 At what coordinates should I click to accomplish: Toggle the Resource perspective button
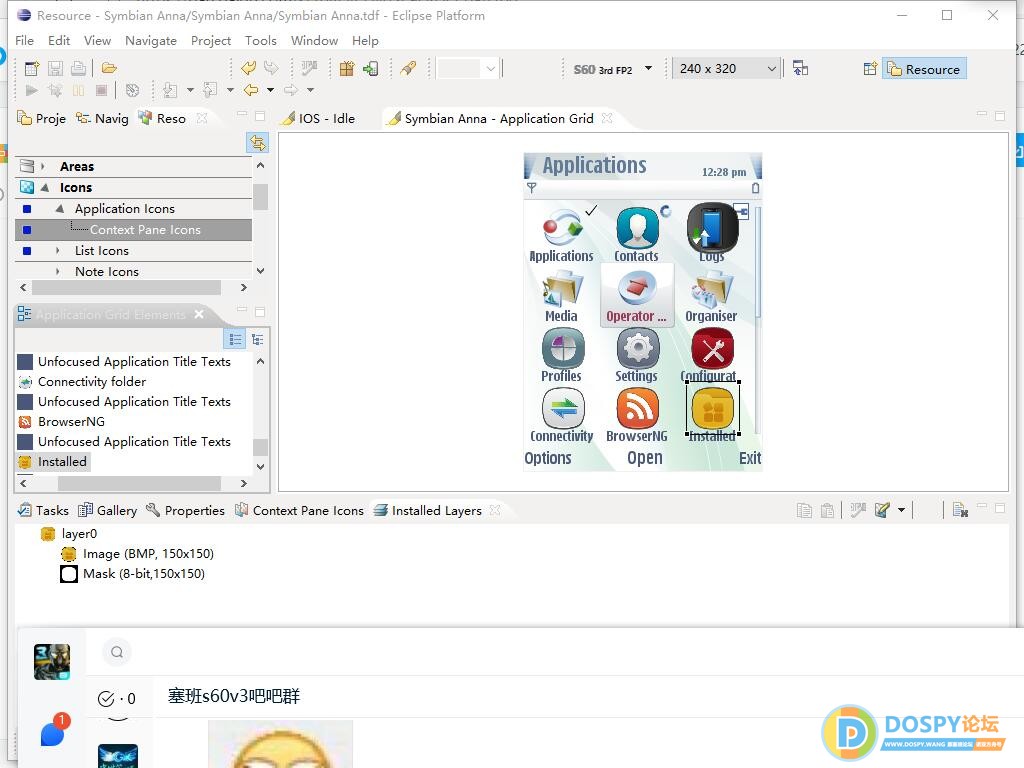pyautogui.click(x=924, y=69)
